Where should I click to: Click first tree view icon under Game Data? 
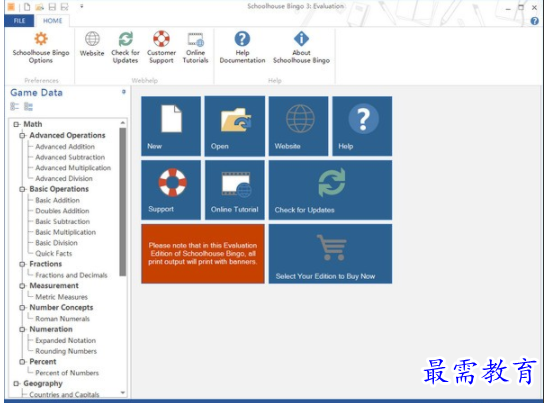(x=15, y=106)
